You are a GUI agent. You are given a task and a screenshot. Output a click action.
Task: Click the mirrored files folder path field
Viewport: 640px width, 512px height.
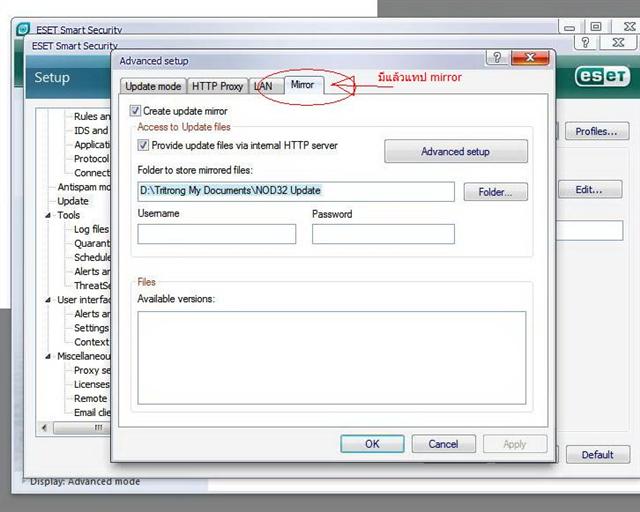pyautogui.click(x=296, y=191)
